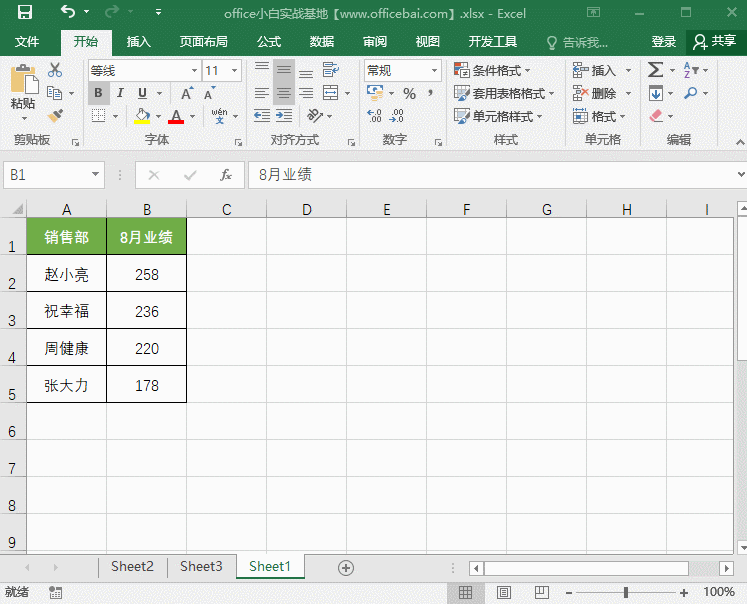Screen dimensions: 747x604
Task: Align text right
Action: (x=306, y=93)
